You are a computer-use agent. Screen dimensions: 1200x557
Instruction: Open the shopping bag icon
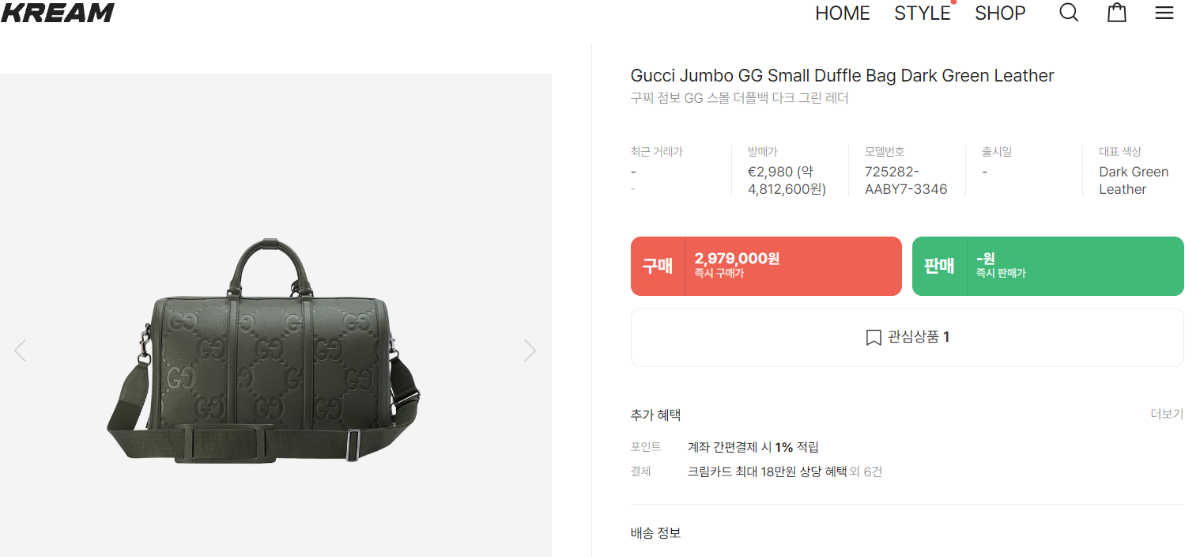(1117, 13)
